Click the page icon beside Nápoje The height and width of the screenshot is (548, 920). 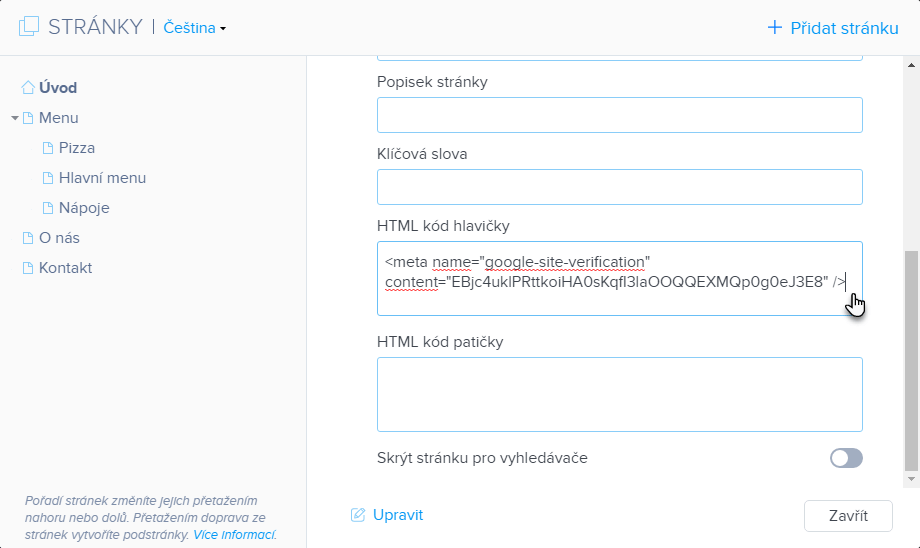coord(48,208)
